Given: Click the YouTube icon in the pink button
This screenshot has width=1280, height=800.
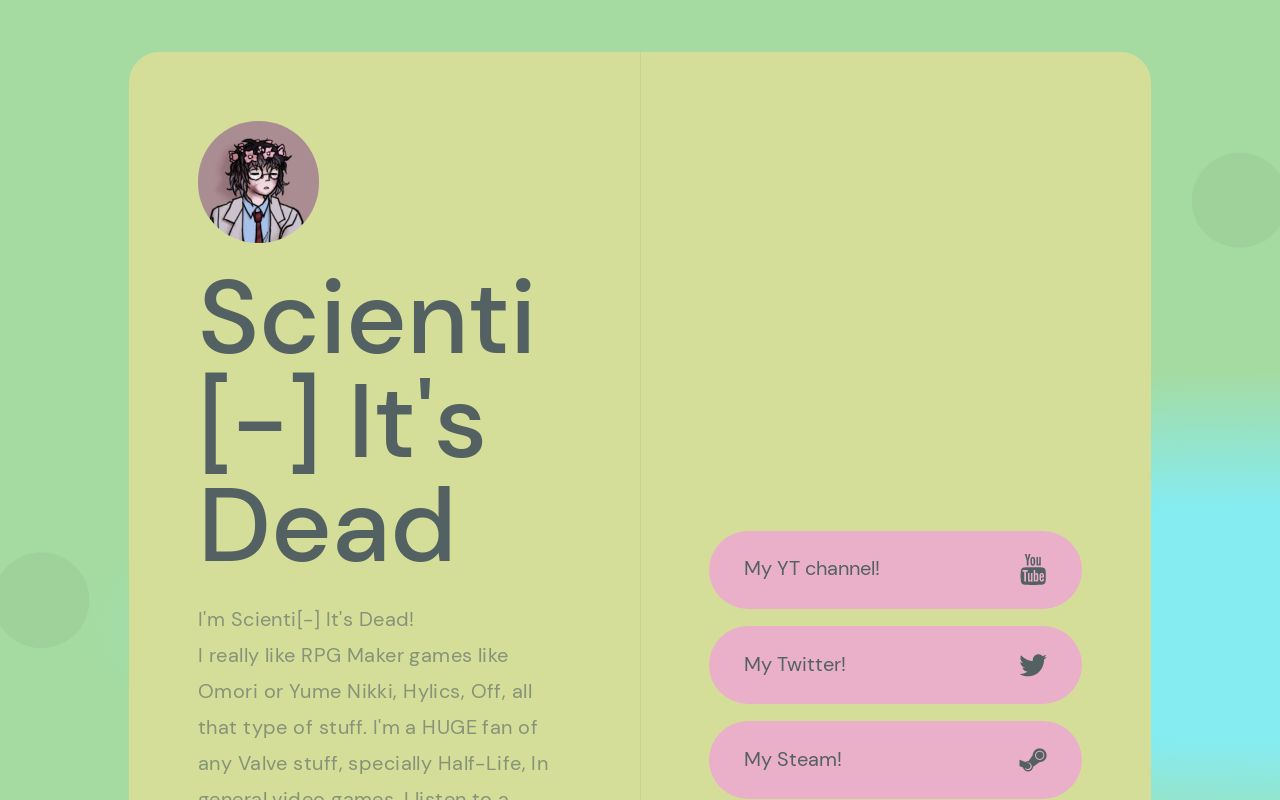Looking at the screenshot, I should click(1033, 570).
